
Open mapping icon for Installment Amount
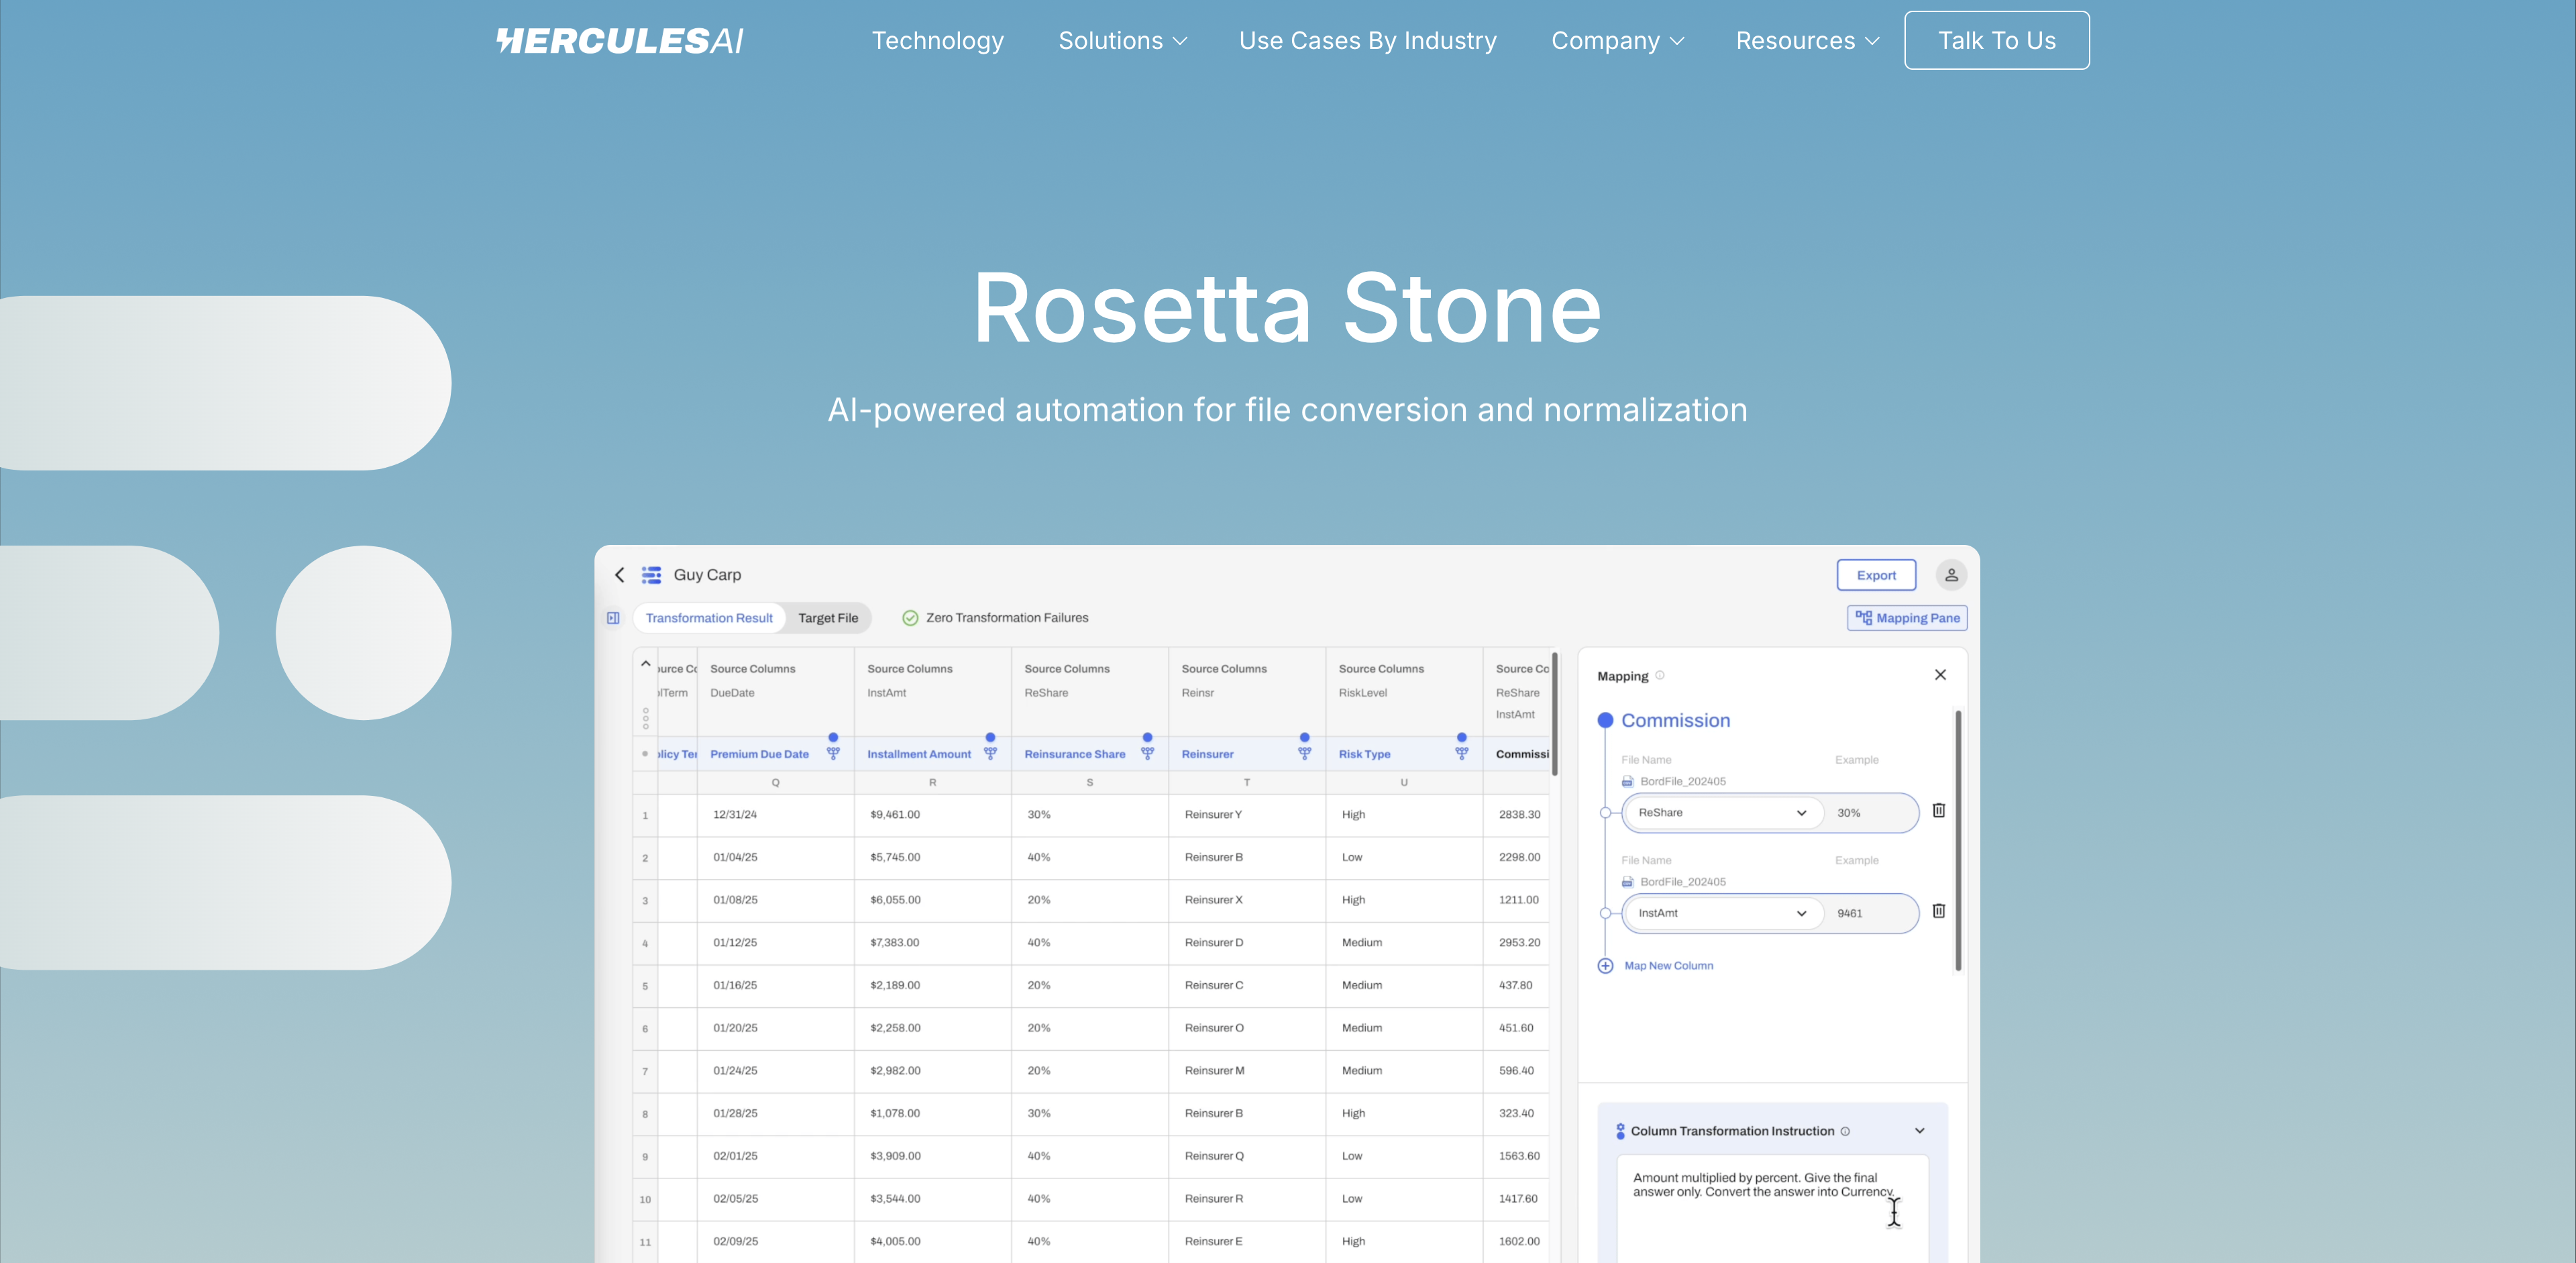coord(990,753)
